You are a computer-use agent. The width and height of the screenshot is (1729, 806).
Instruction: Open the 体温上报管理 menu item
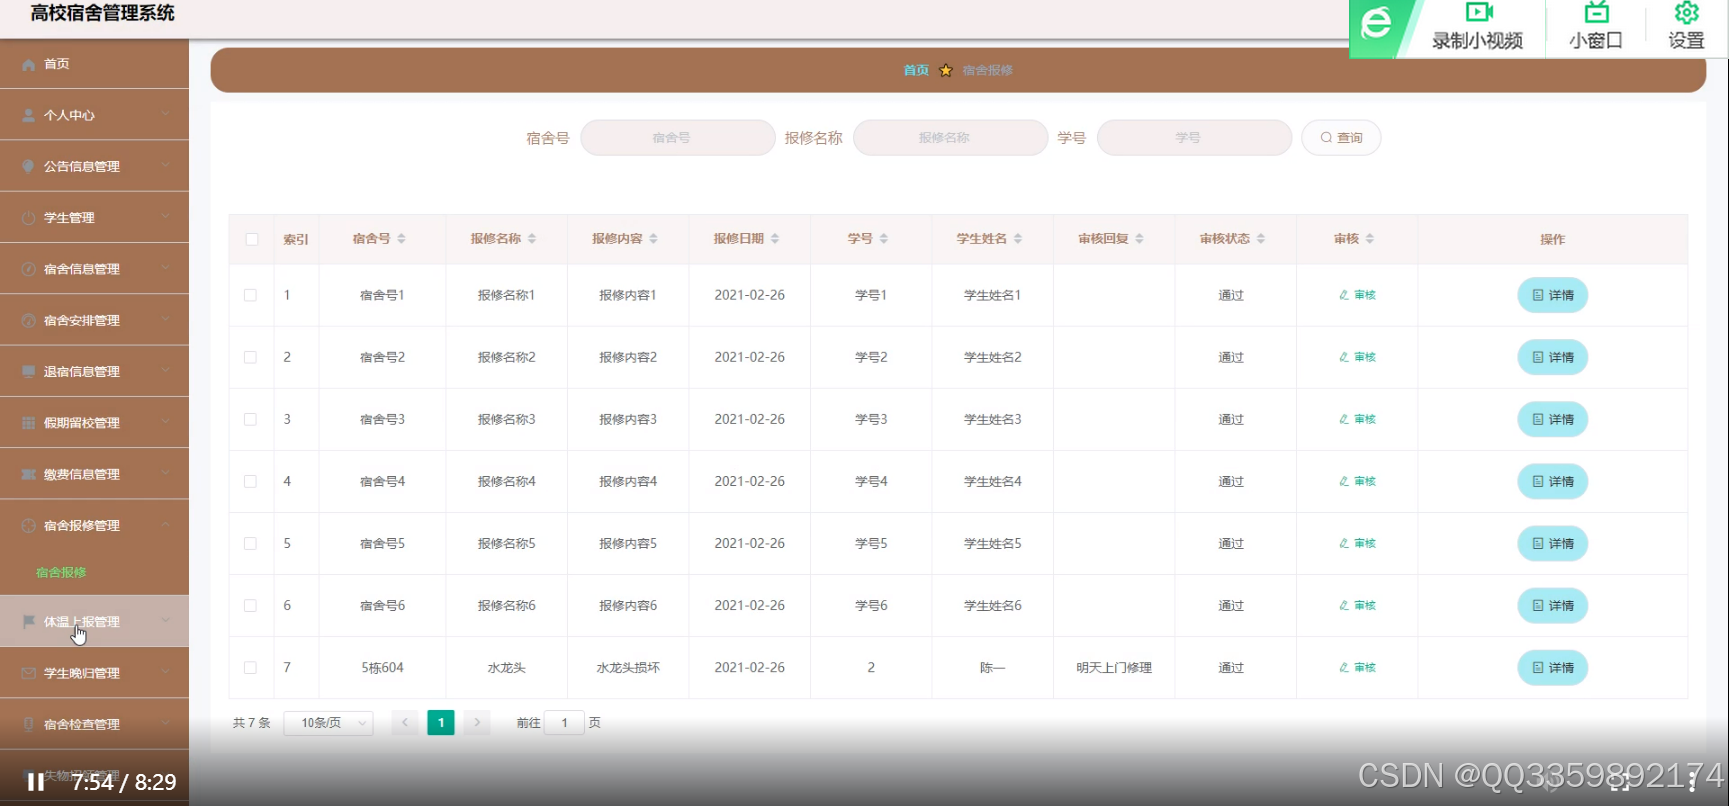(x=94, y=621)
